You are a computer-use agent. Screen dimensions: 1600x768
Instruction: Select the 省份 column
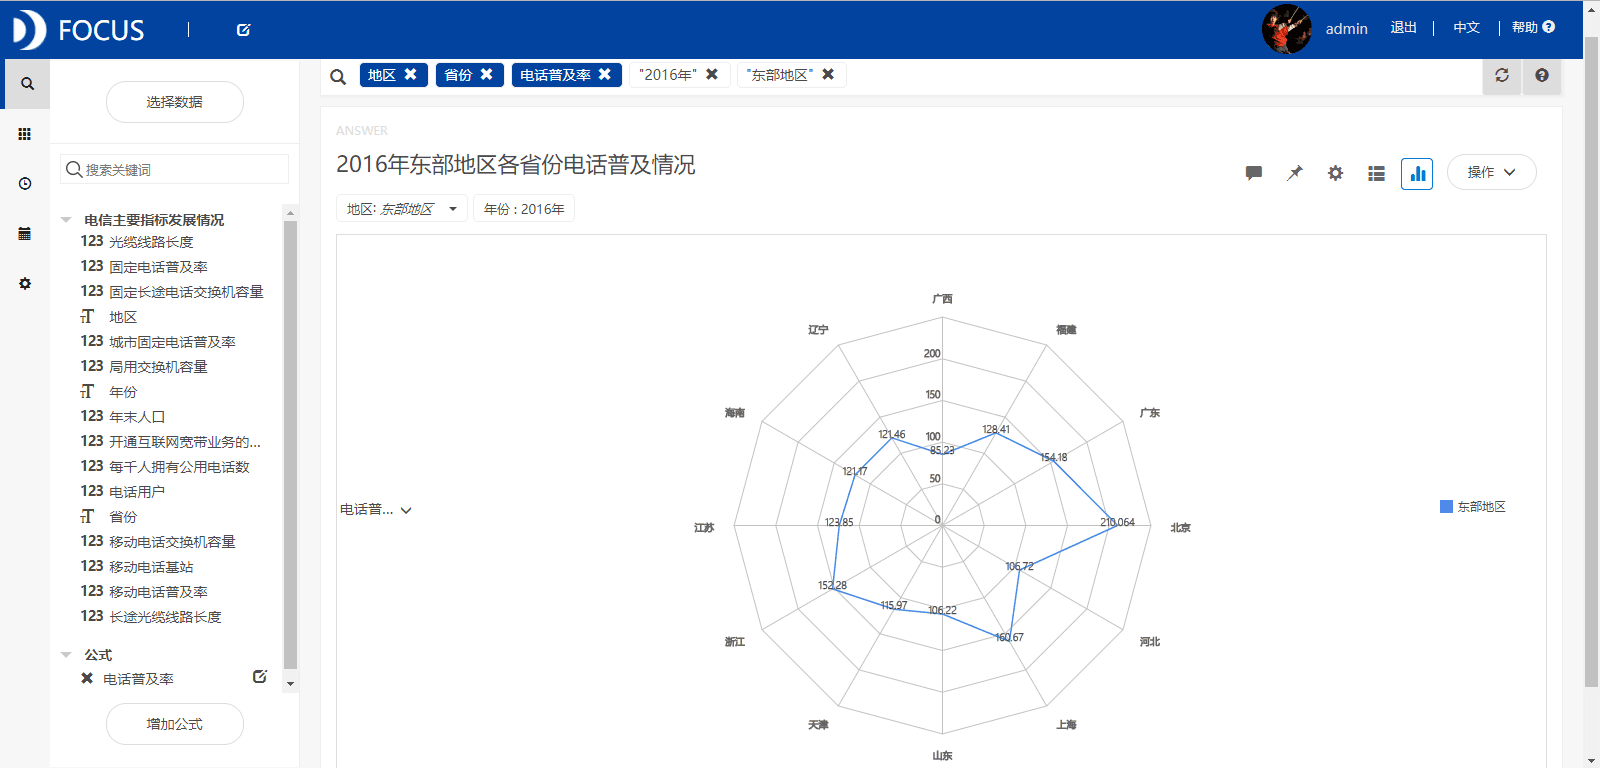coord(123,517)
